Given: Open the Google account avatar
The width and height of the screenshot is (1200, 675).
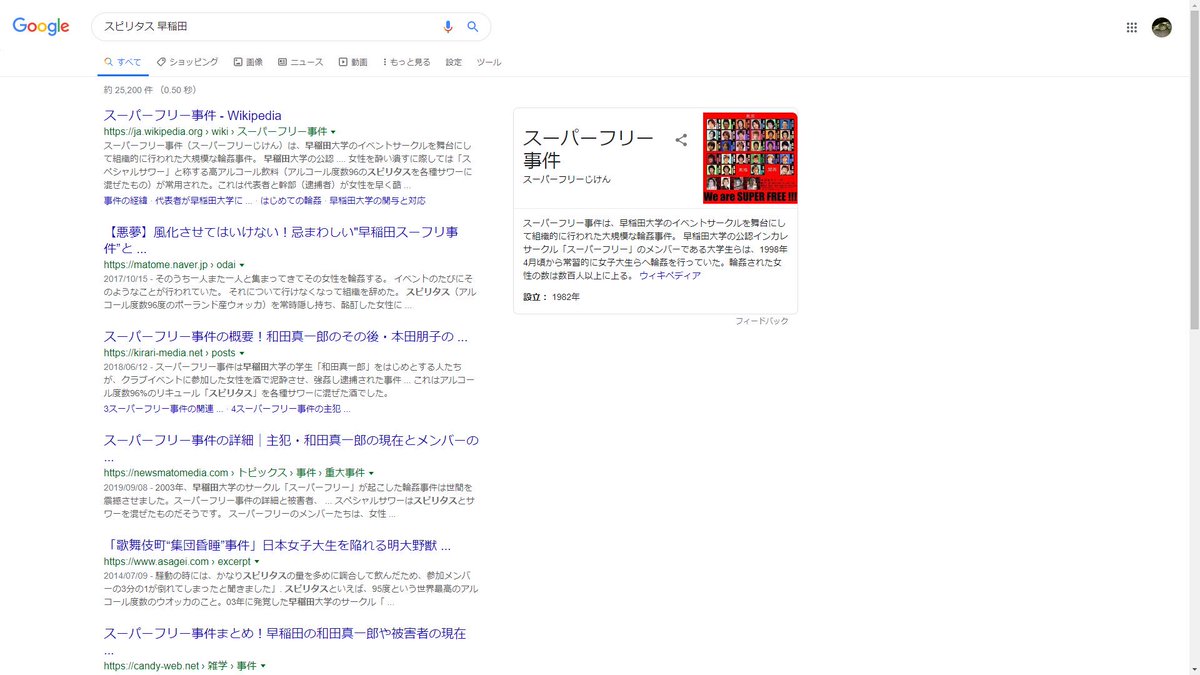Looking at the screenshot, I should [1162, 28].
